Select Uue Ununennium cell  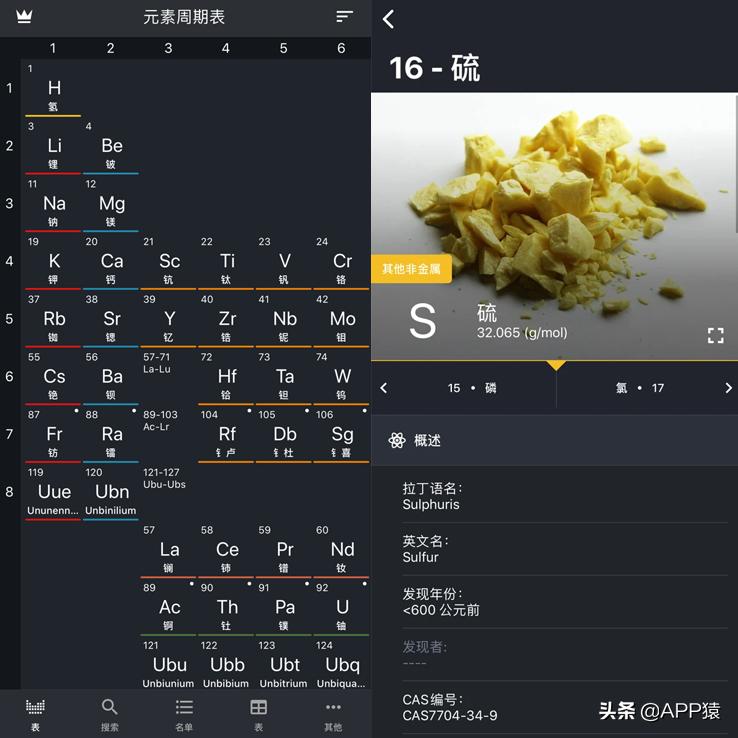pos(53,492)
